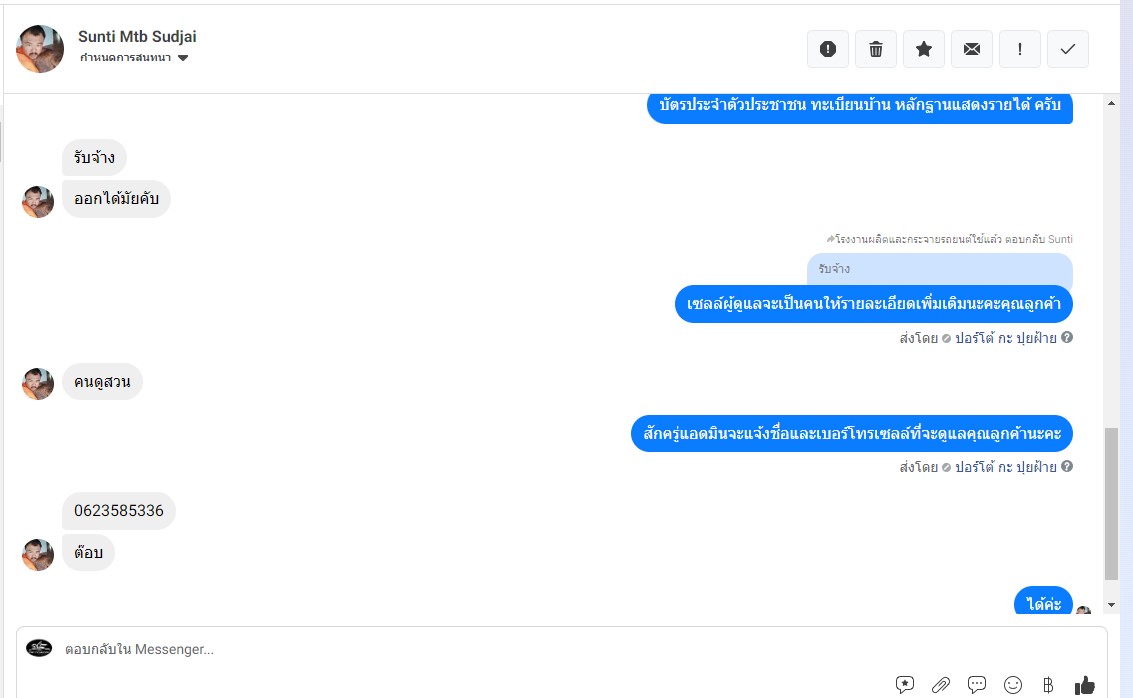The image size is (1133, 698).
Task: Star this conversation as follow-up
Action: [923, 49]
